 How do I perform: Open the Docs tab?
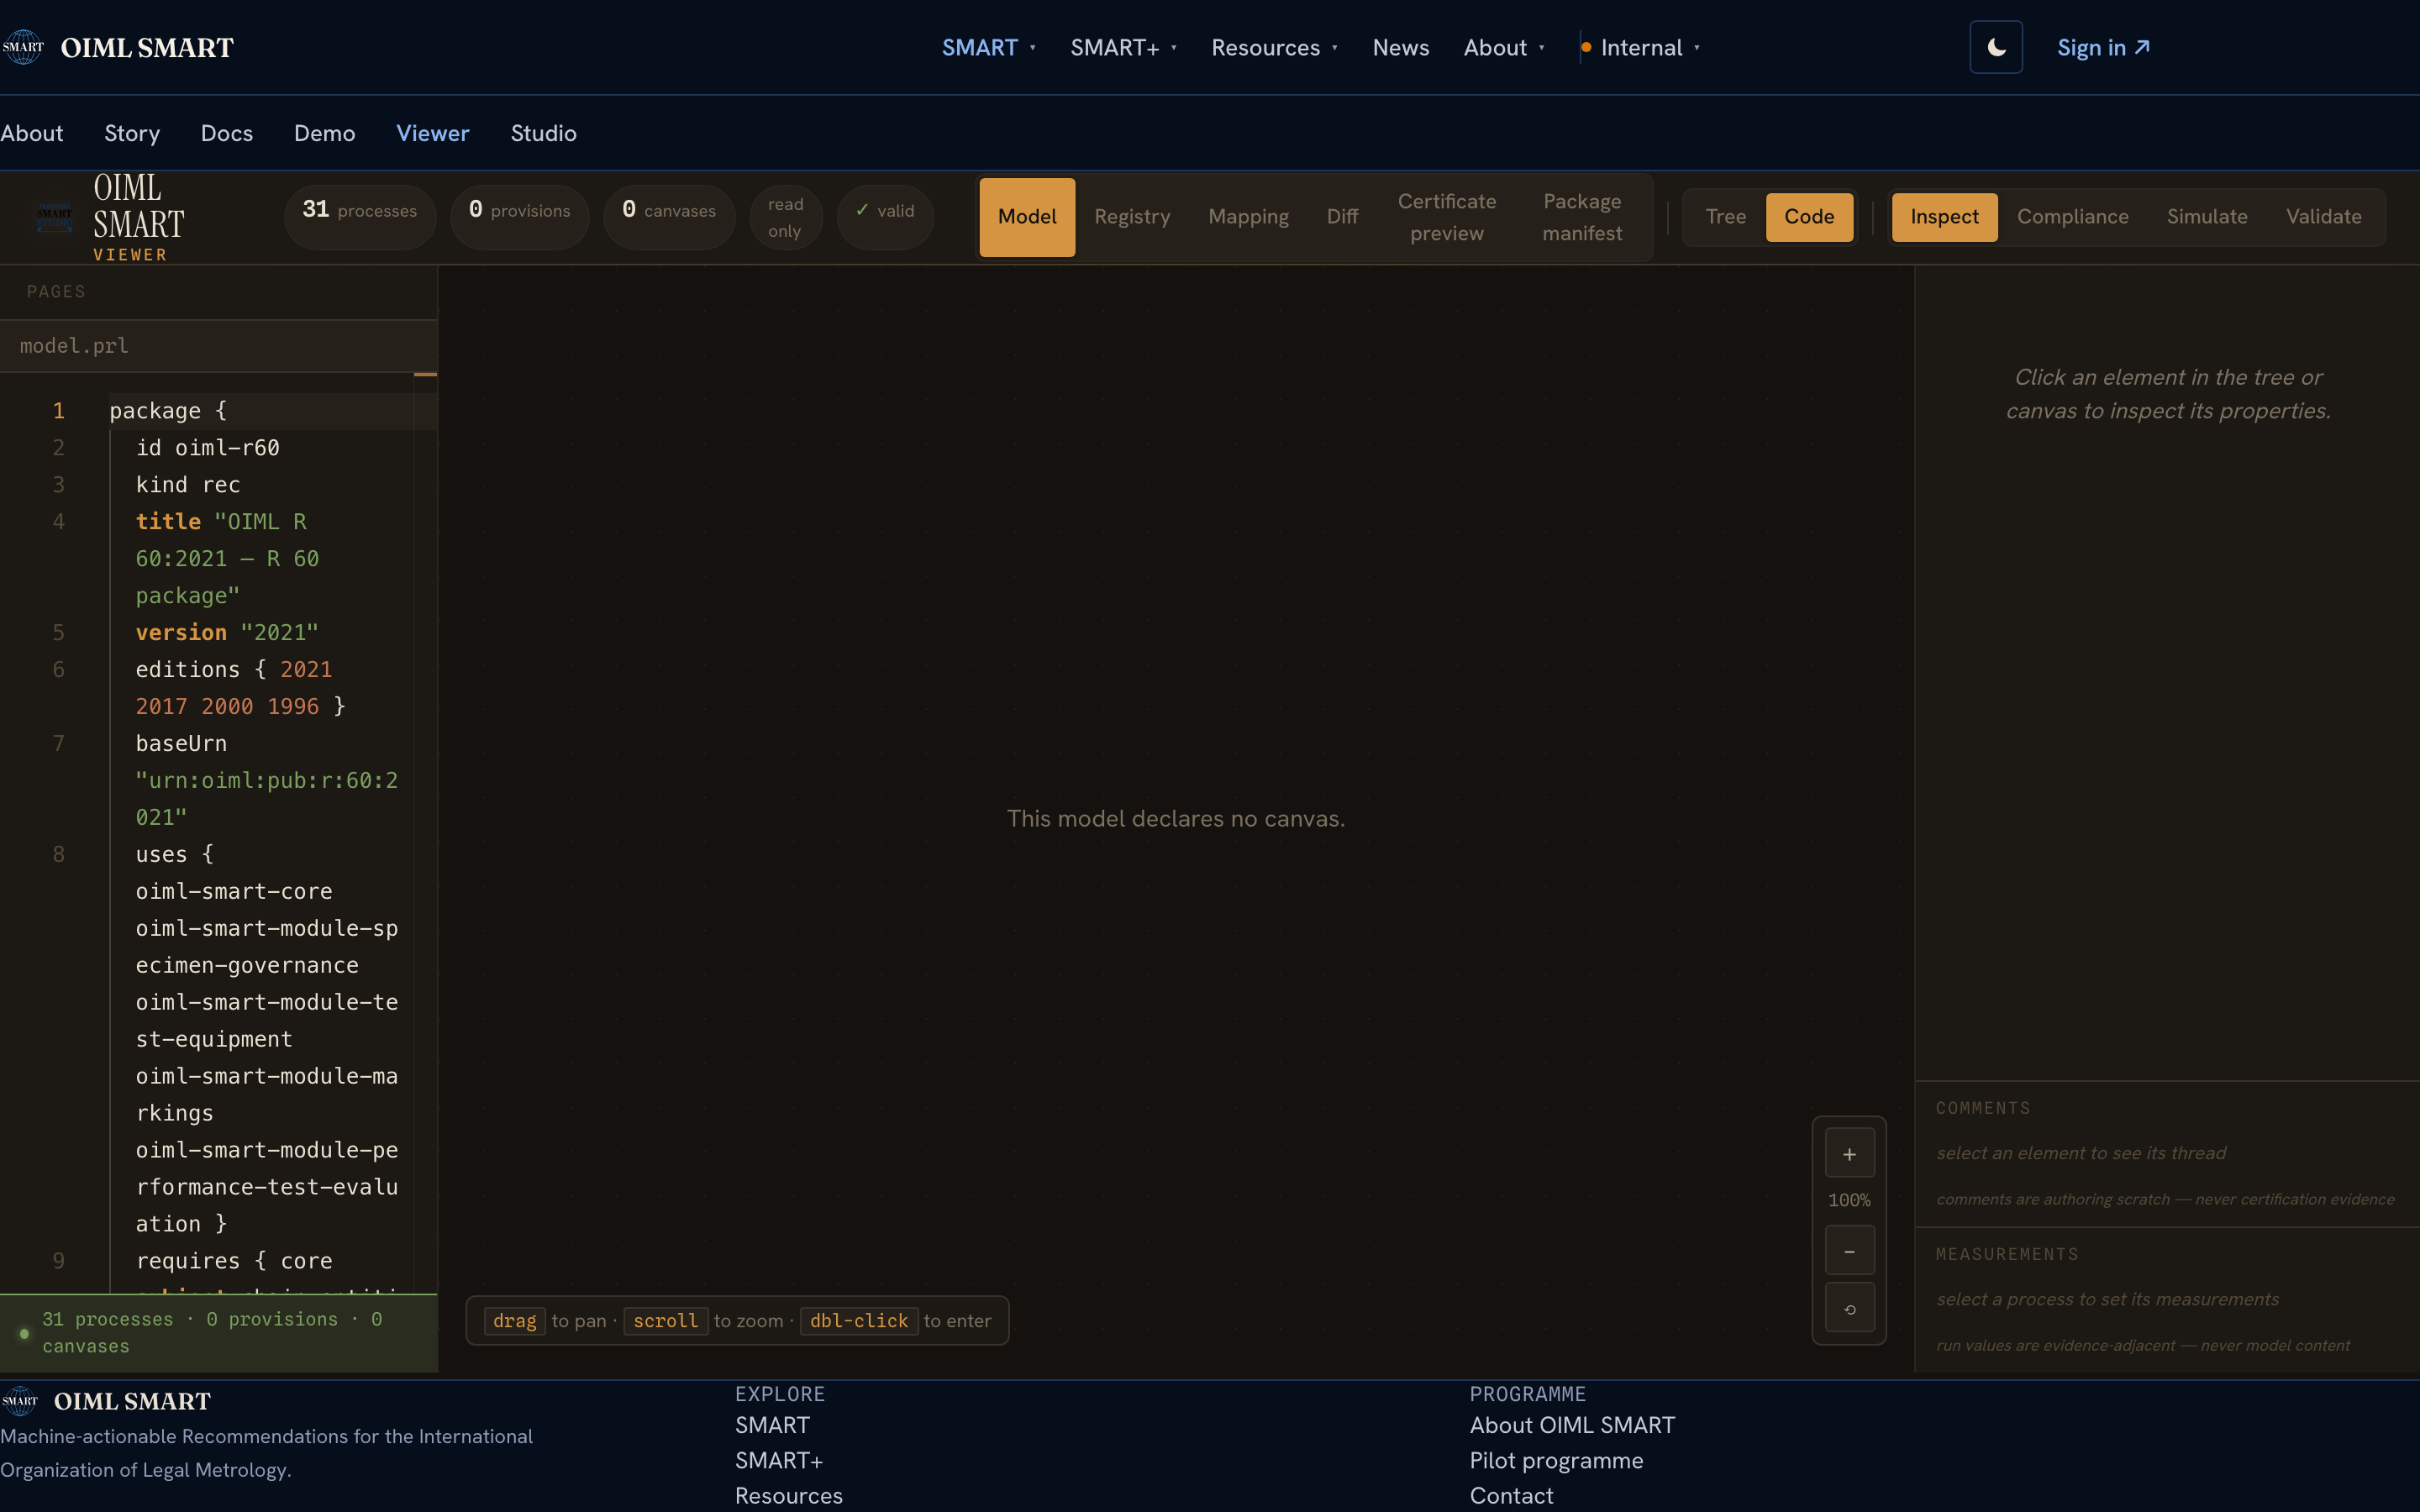point(227,133)
